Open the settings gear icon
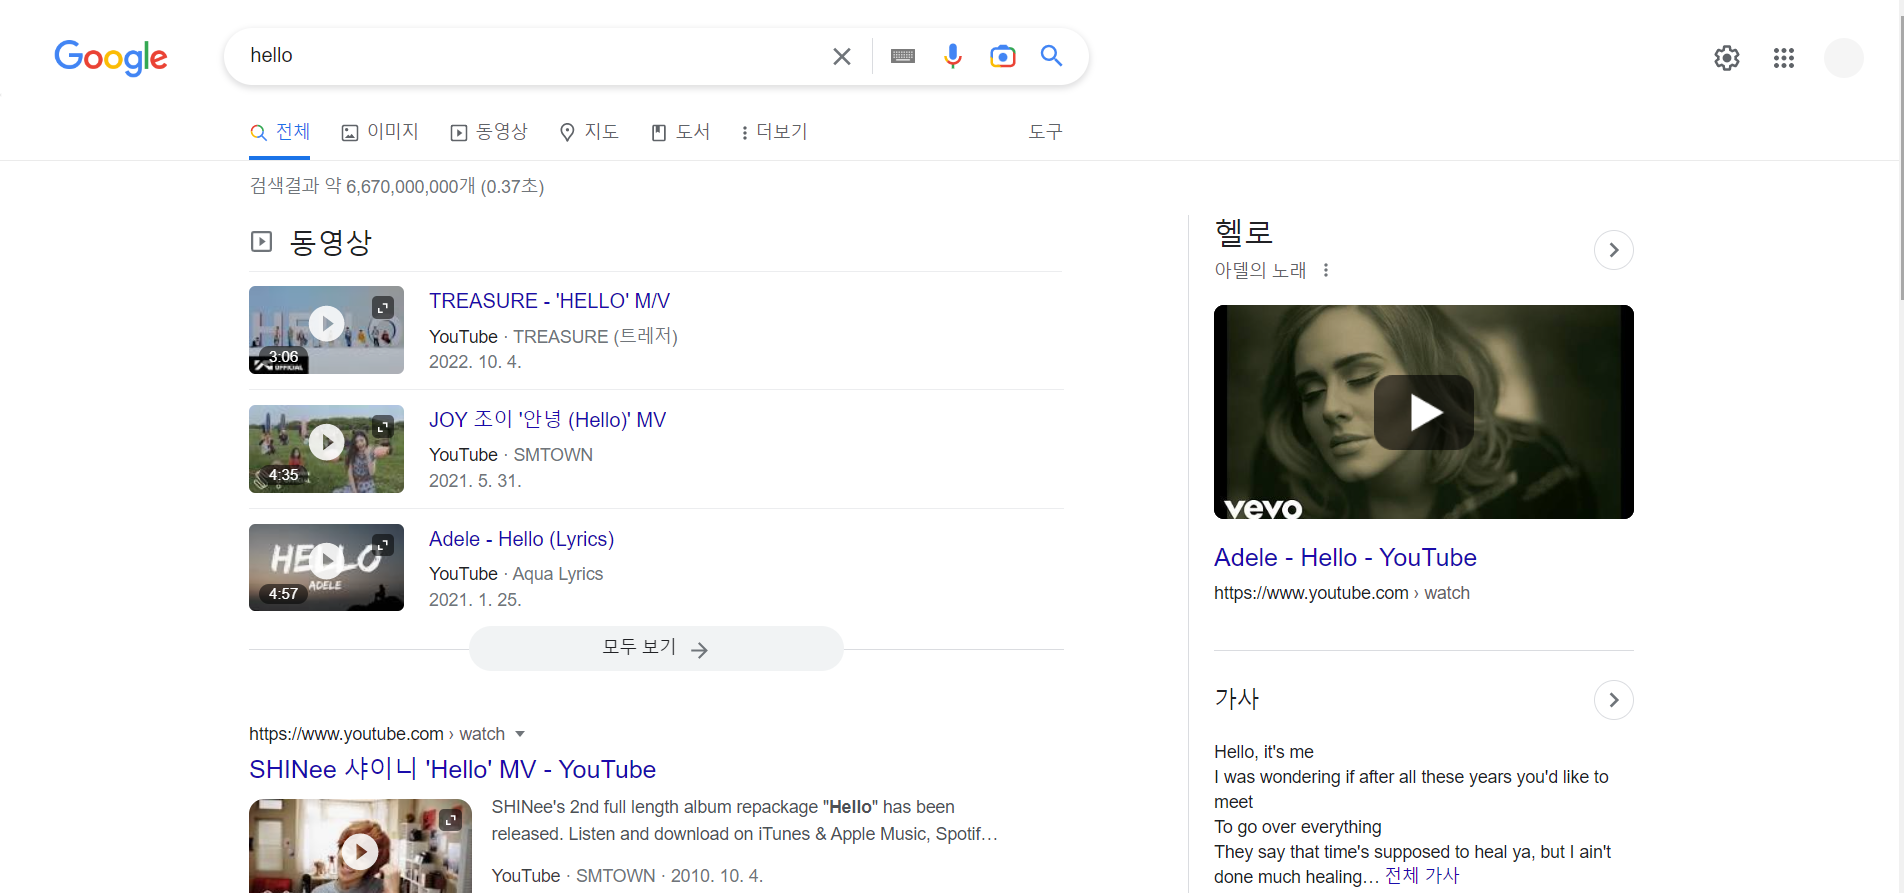Viewport: 1904px width, 893px height. pos(1727,58)
